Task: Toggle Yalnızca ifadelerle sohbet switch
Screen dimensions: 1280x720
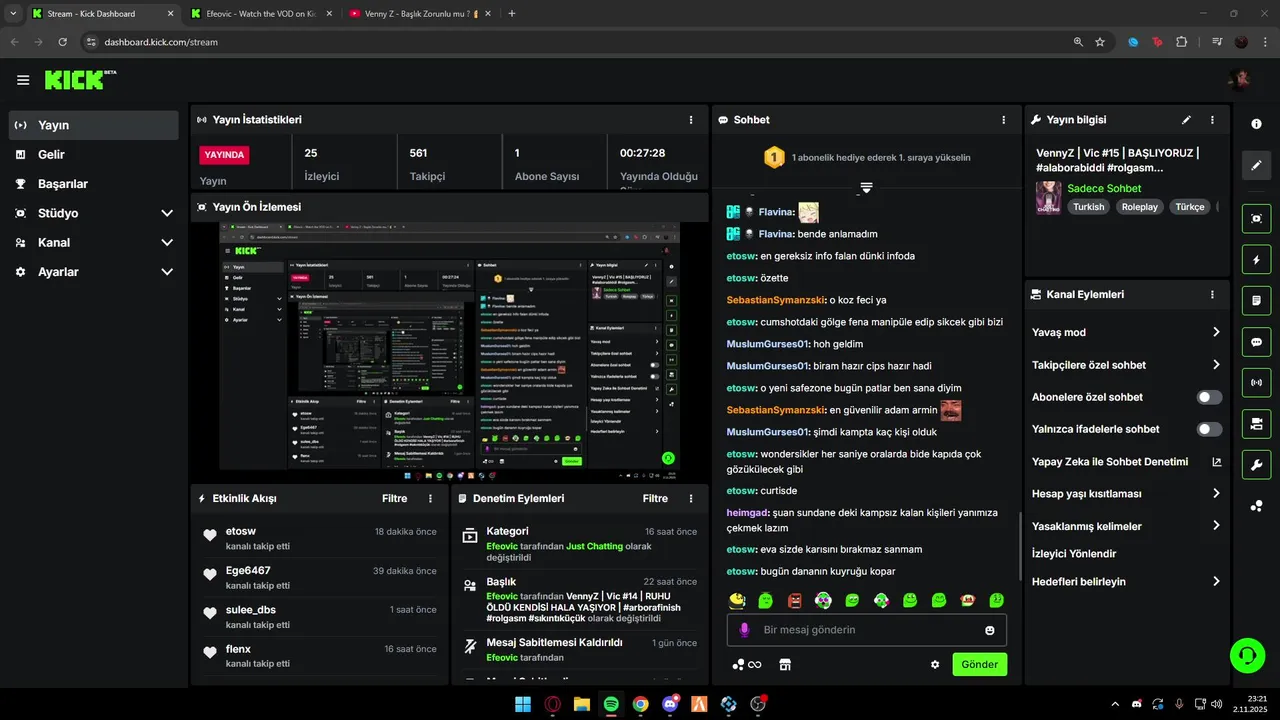Action: 1209,429
